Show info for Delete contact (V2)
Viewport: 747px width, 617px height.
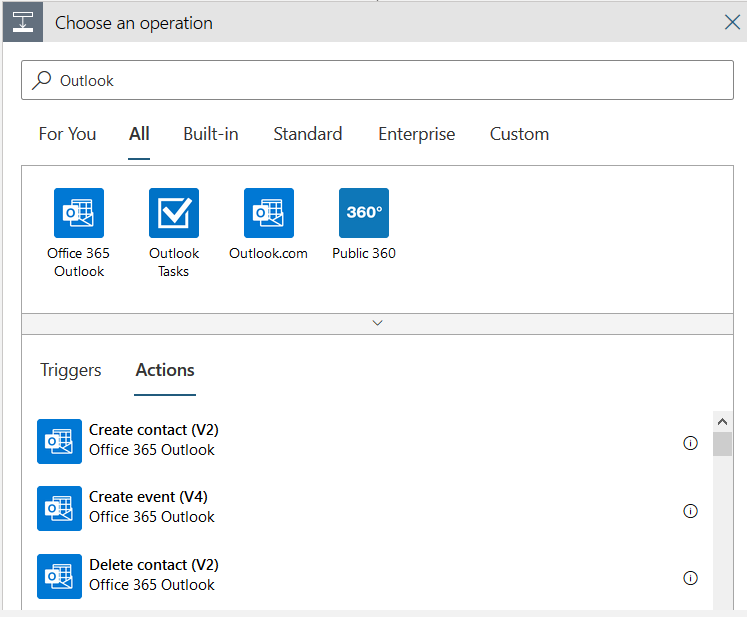690,578
